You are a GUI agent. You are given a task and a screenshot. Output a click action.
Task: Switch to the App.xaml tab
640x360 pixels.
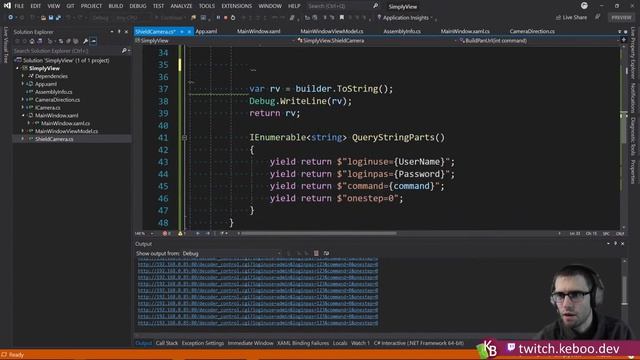coord(206,31)
